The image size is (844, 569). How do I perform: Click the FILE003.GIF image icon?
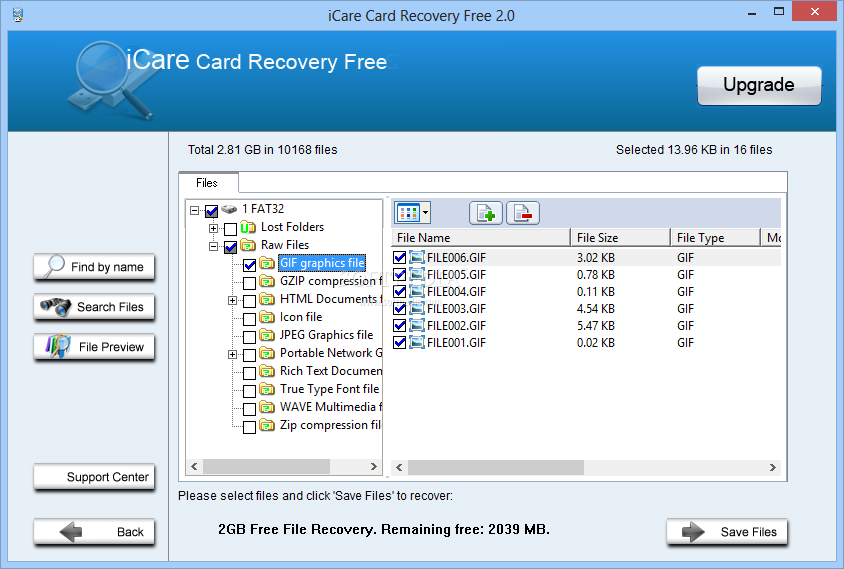click(417, 308)
